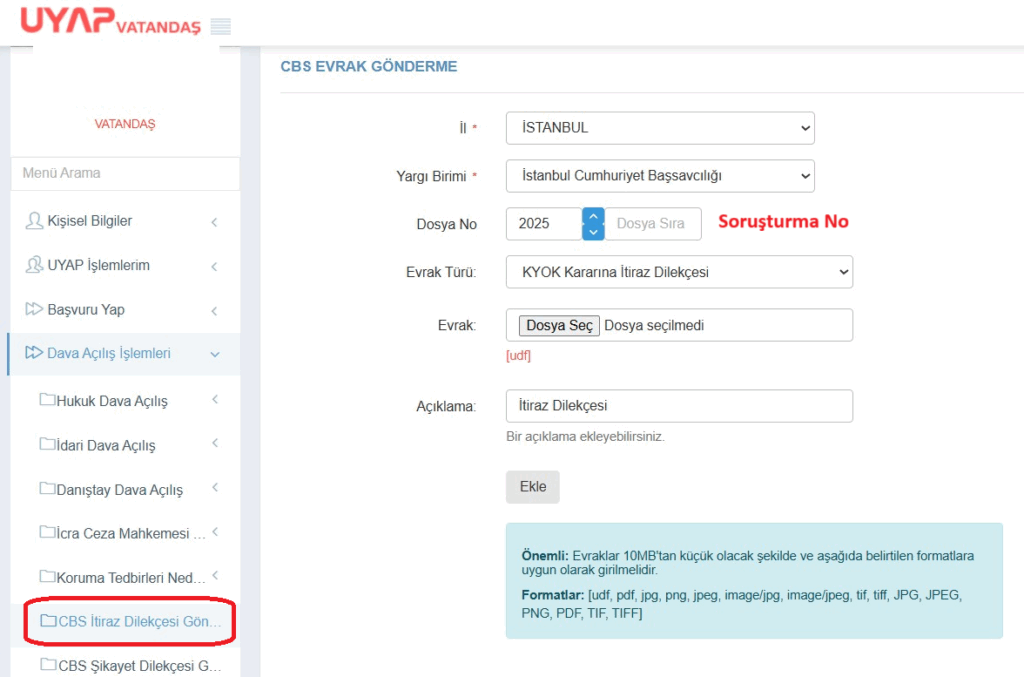Screen dimensions: 1024x677
Task: Click the CBS İtiraz Dilekçesi folder icon
Action: click(x=49, y=621)
